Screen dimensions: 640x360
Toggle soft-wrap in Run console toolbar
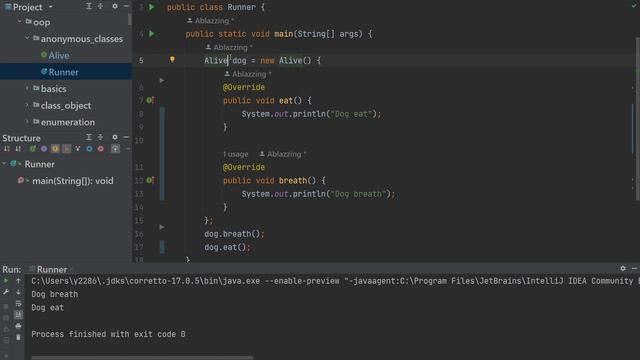18,304
